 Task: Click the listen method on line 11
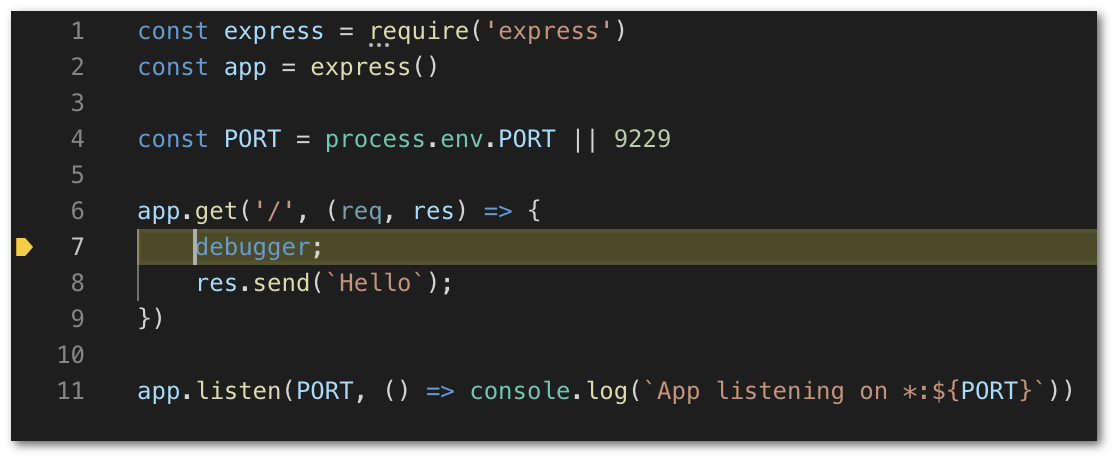(238, 391)
